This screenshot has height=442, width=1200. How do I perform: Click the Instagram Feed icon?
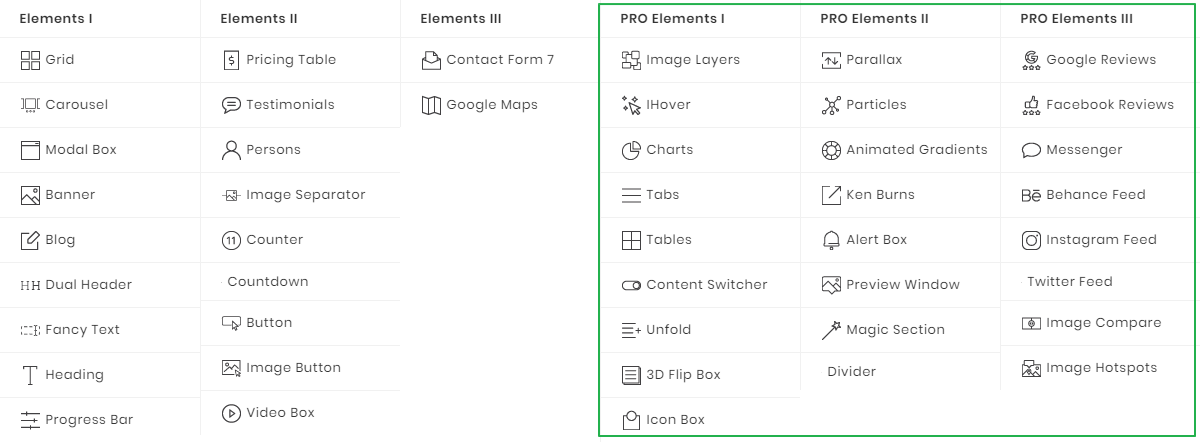(x=1031, y=240)
